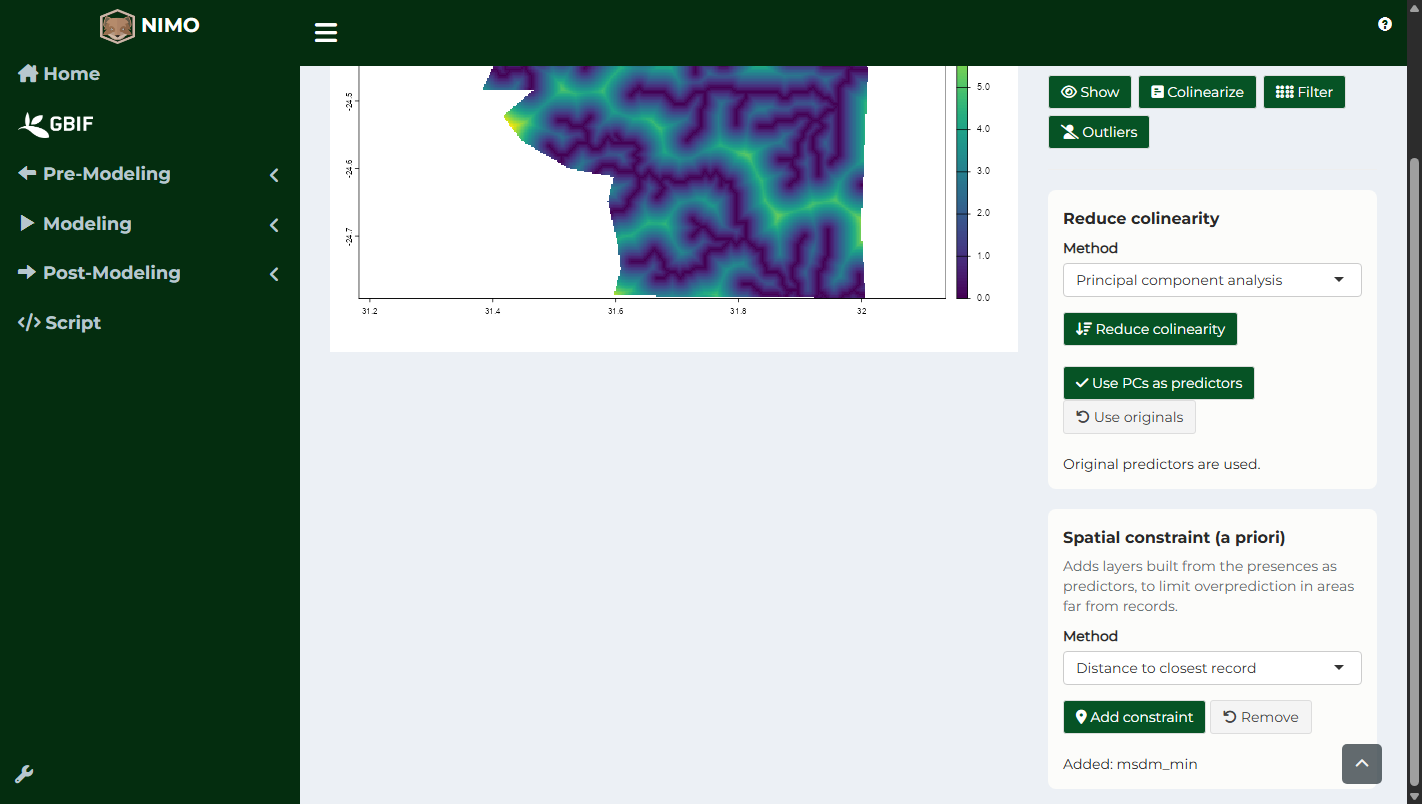
Task: Click the Show button
Action: (1090, 92)
